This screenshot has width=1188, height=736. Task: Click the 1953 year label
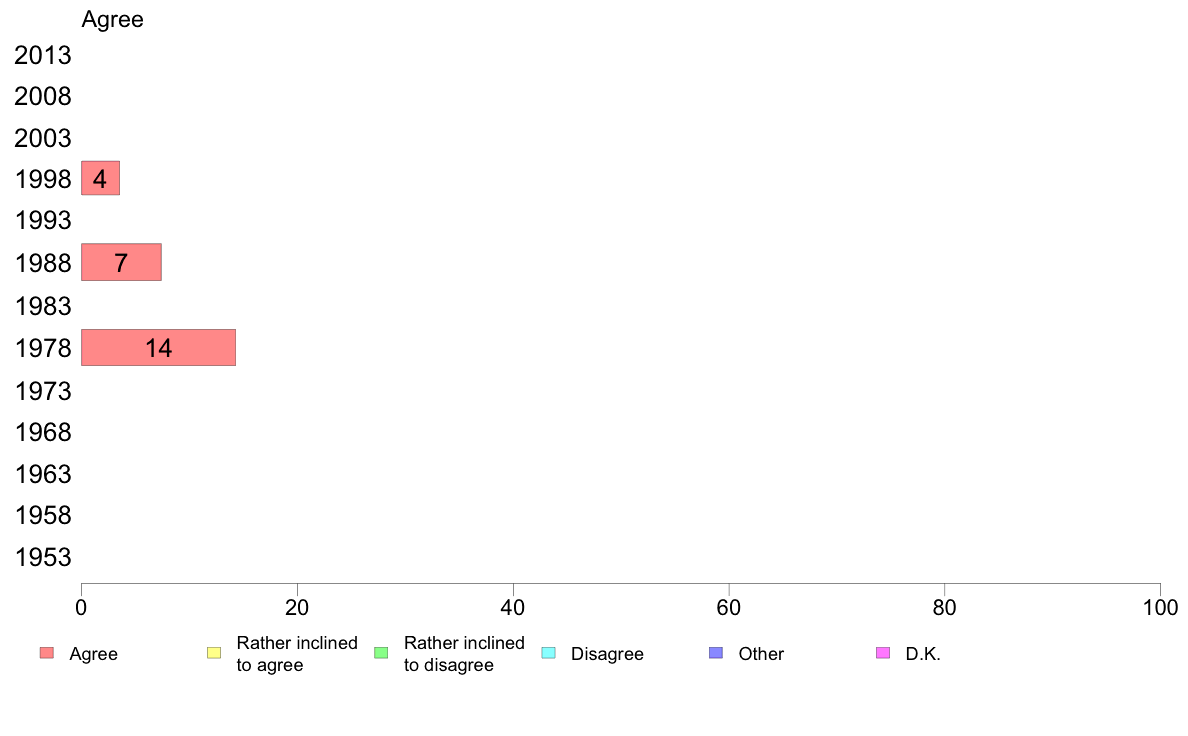tap(42, 557)
